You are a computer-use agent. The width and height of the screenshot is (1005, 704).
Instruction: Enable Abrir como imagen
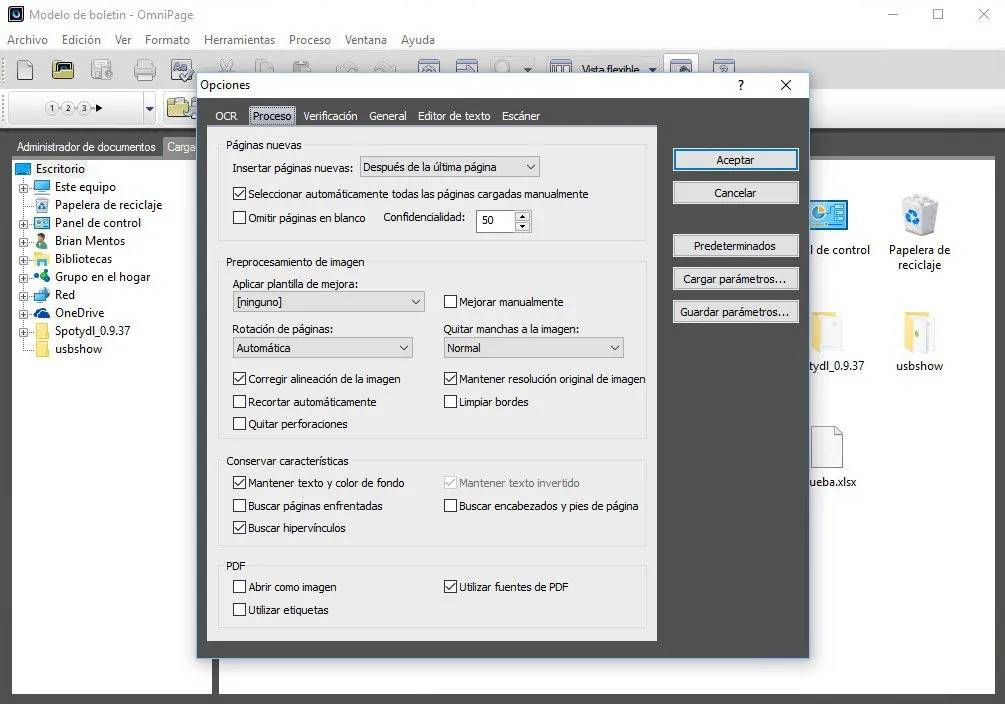240,587
